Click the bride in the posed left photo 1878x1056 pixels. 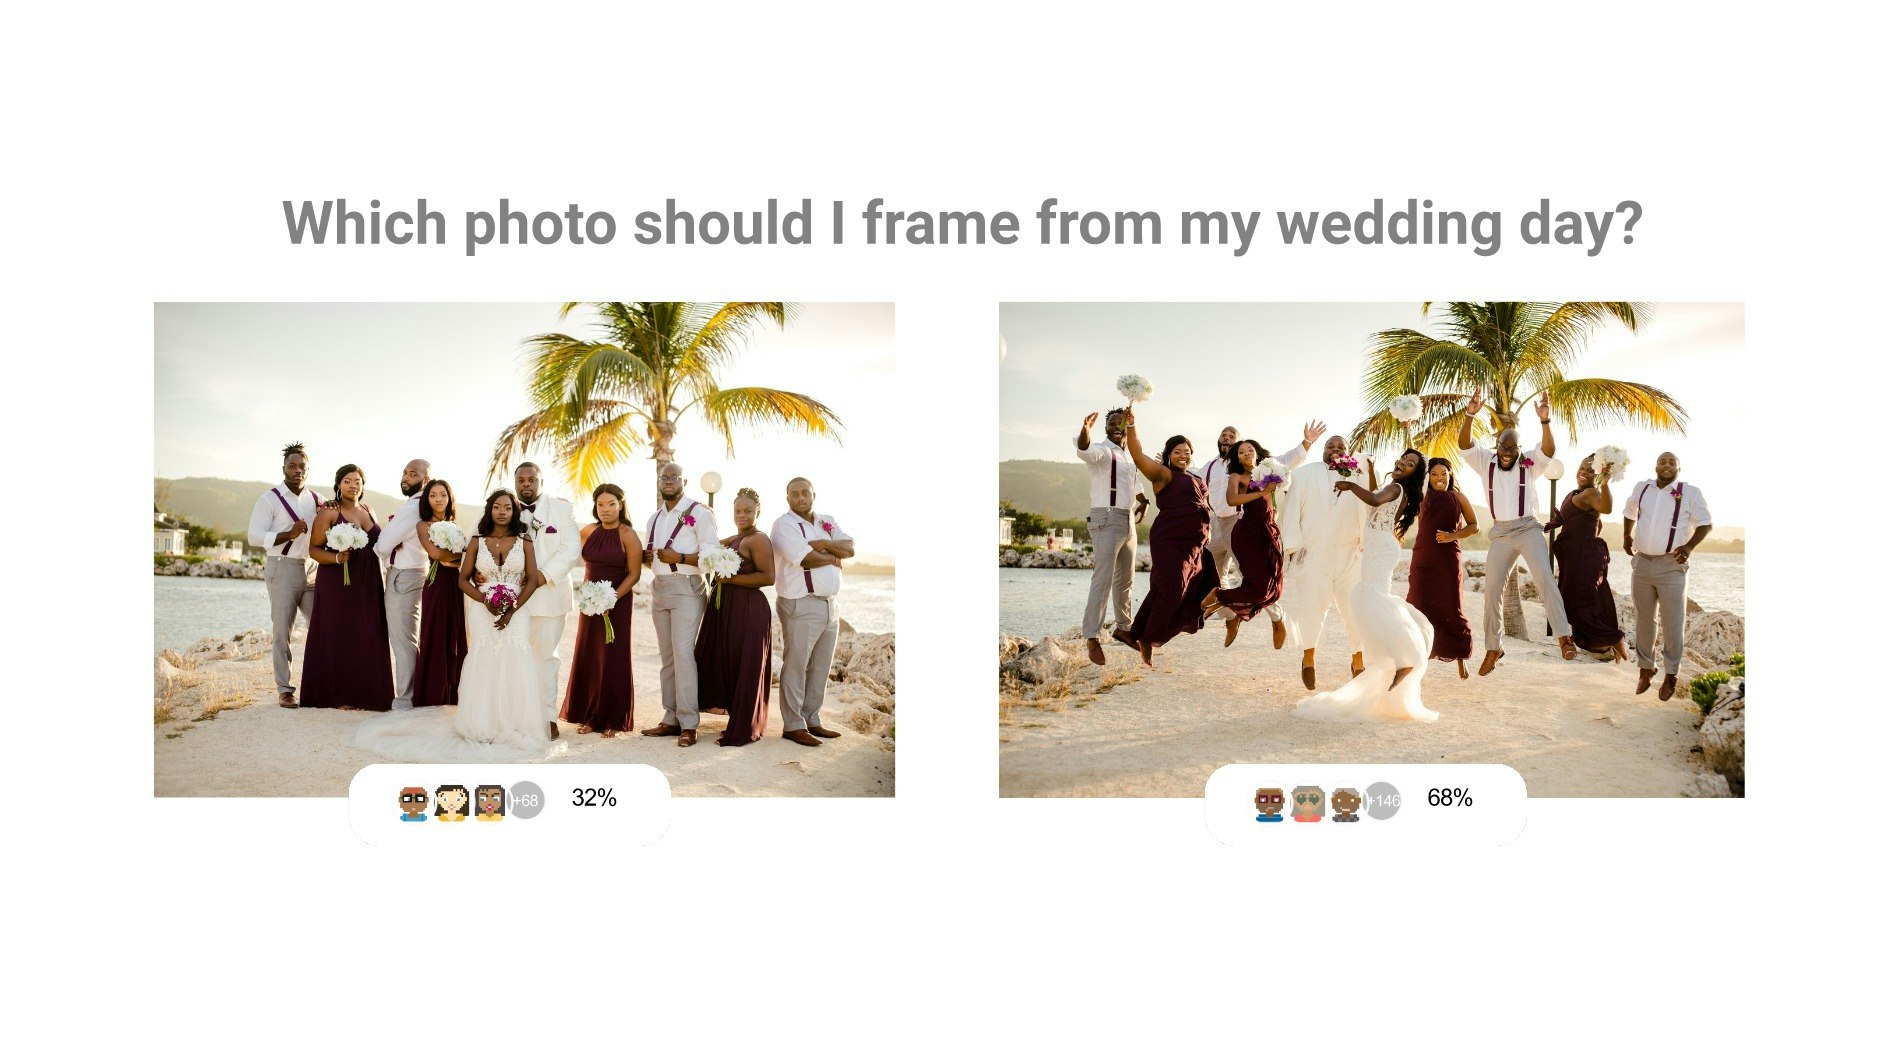[x=498, y=620]
